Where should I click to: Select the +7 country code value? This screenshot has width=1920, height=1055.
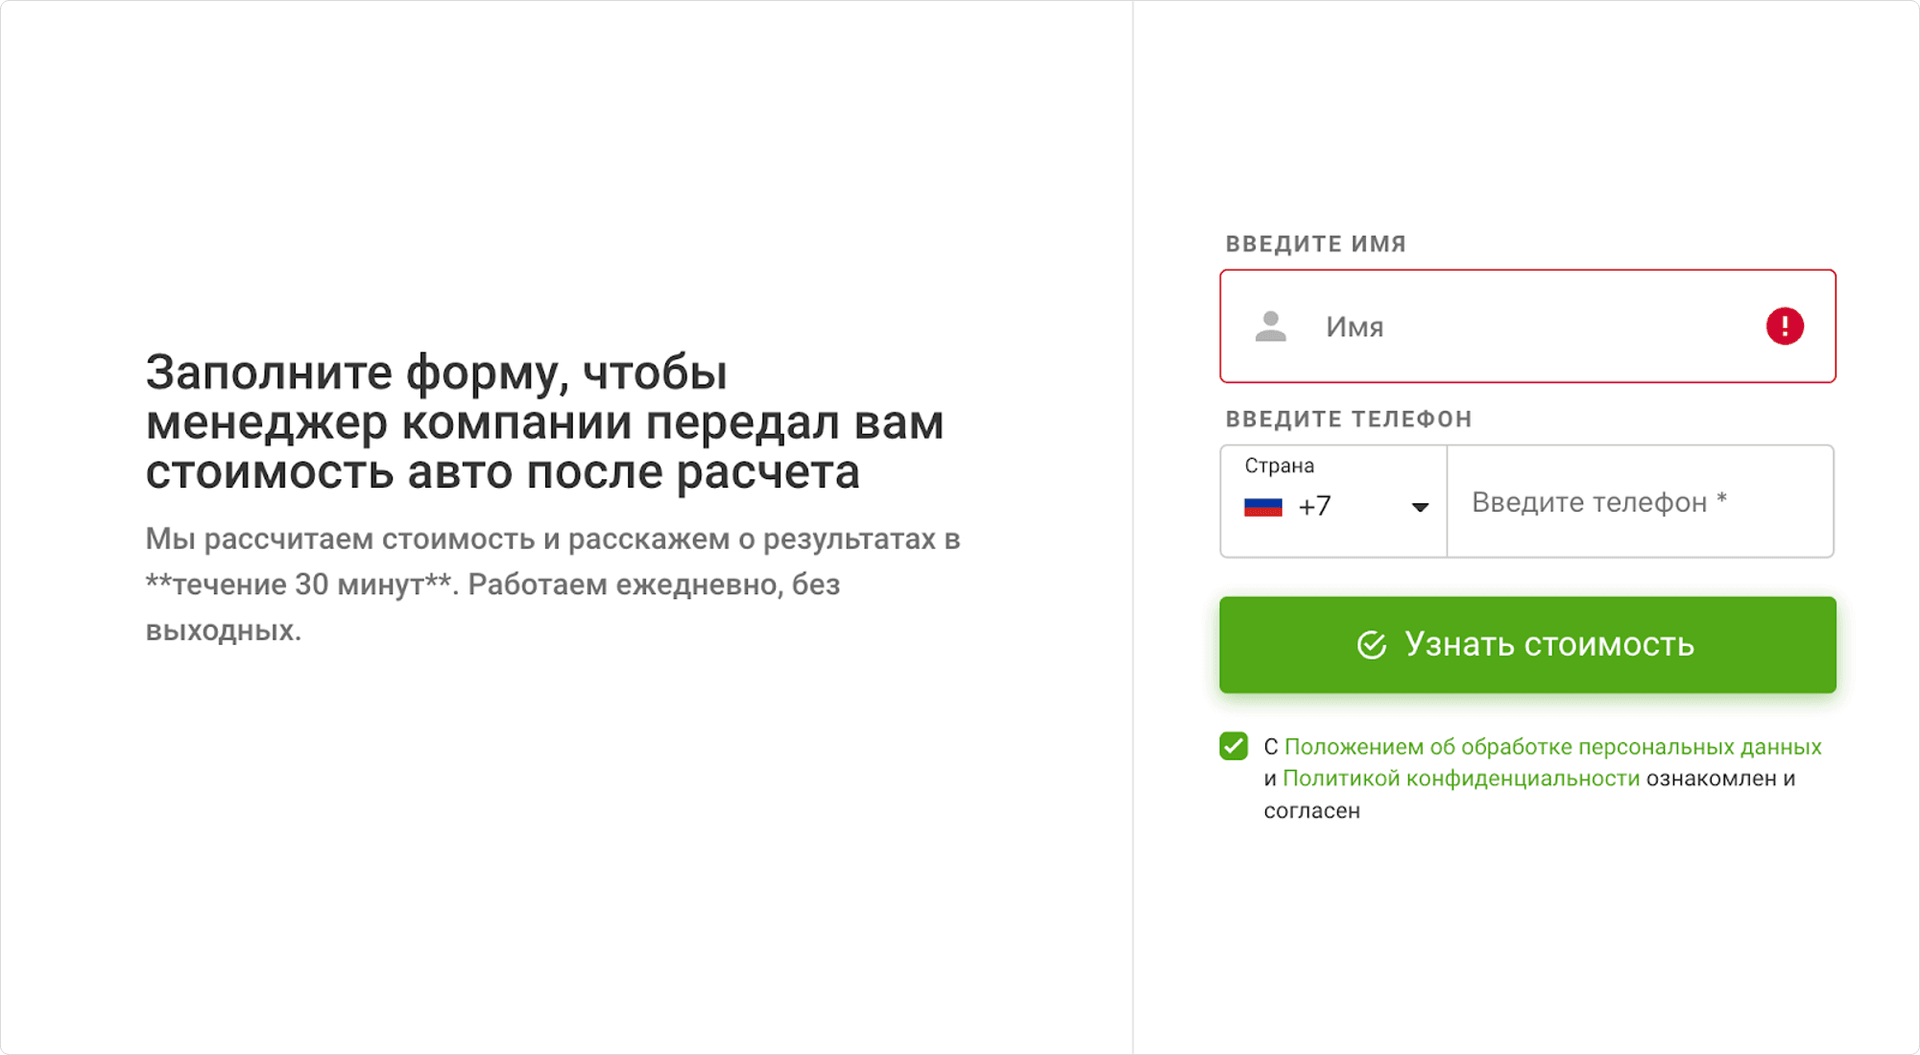click(1314, 507)
